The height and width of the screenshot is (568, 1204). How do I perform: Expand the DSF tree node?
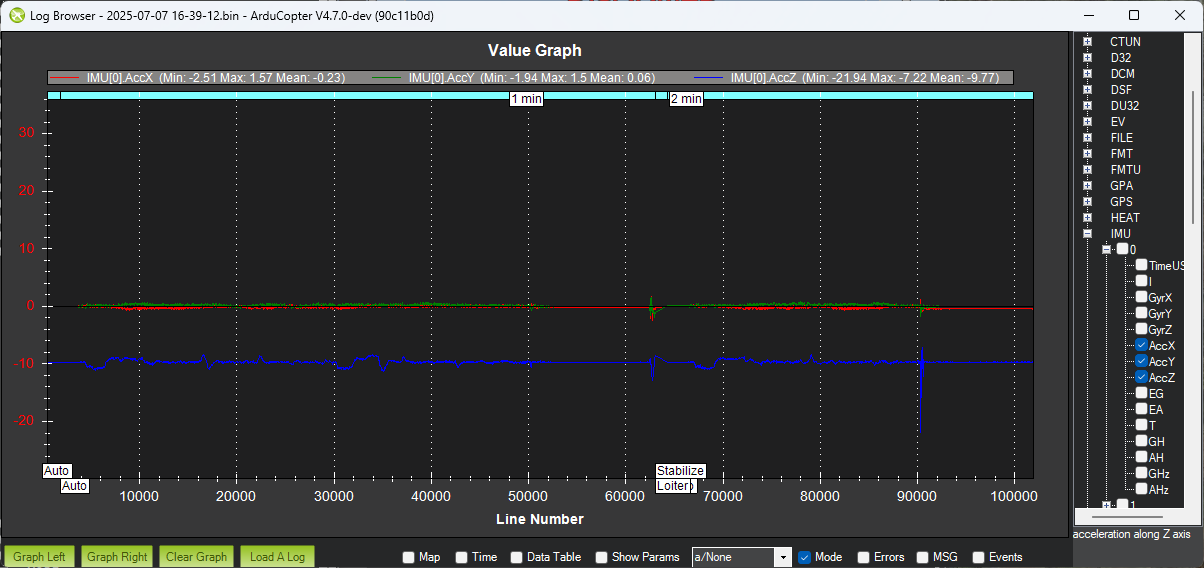click(x=1087, y=90)
